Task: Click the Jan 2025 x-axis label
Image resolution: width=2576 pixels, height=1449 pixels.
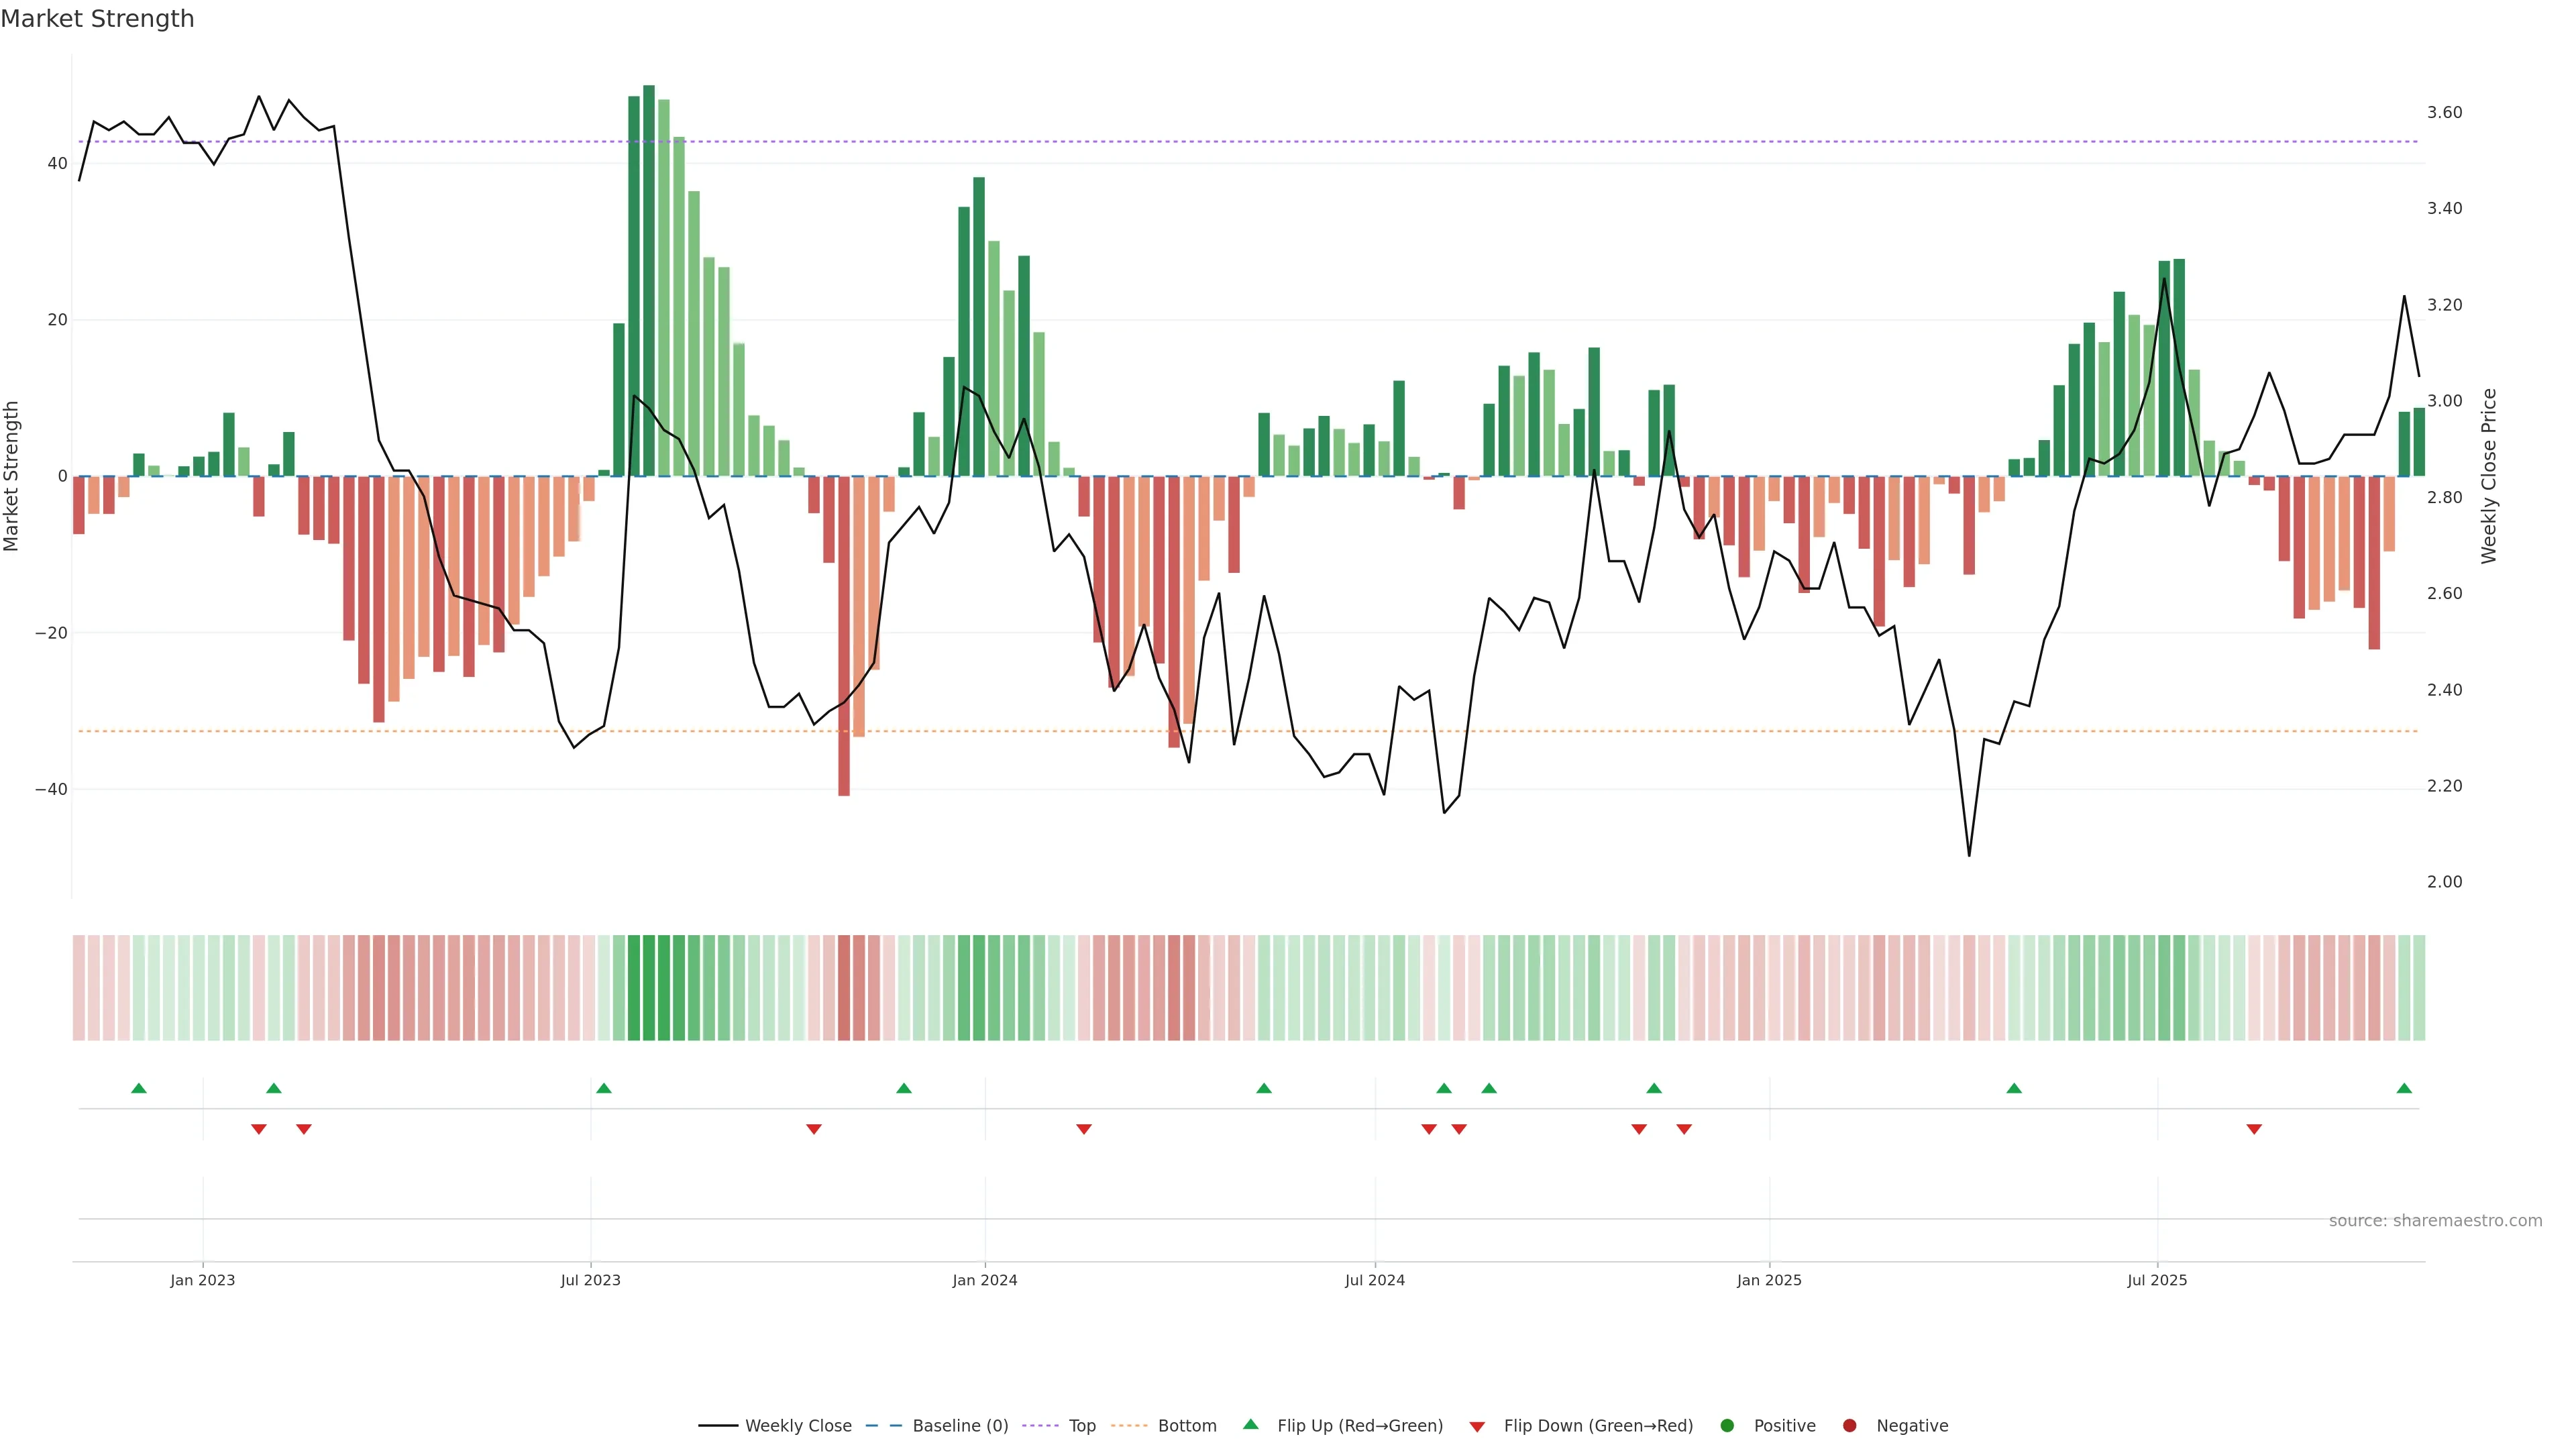Action: (1769, 1280)
